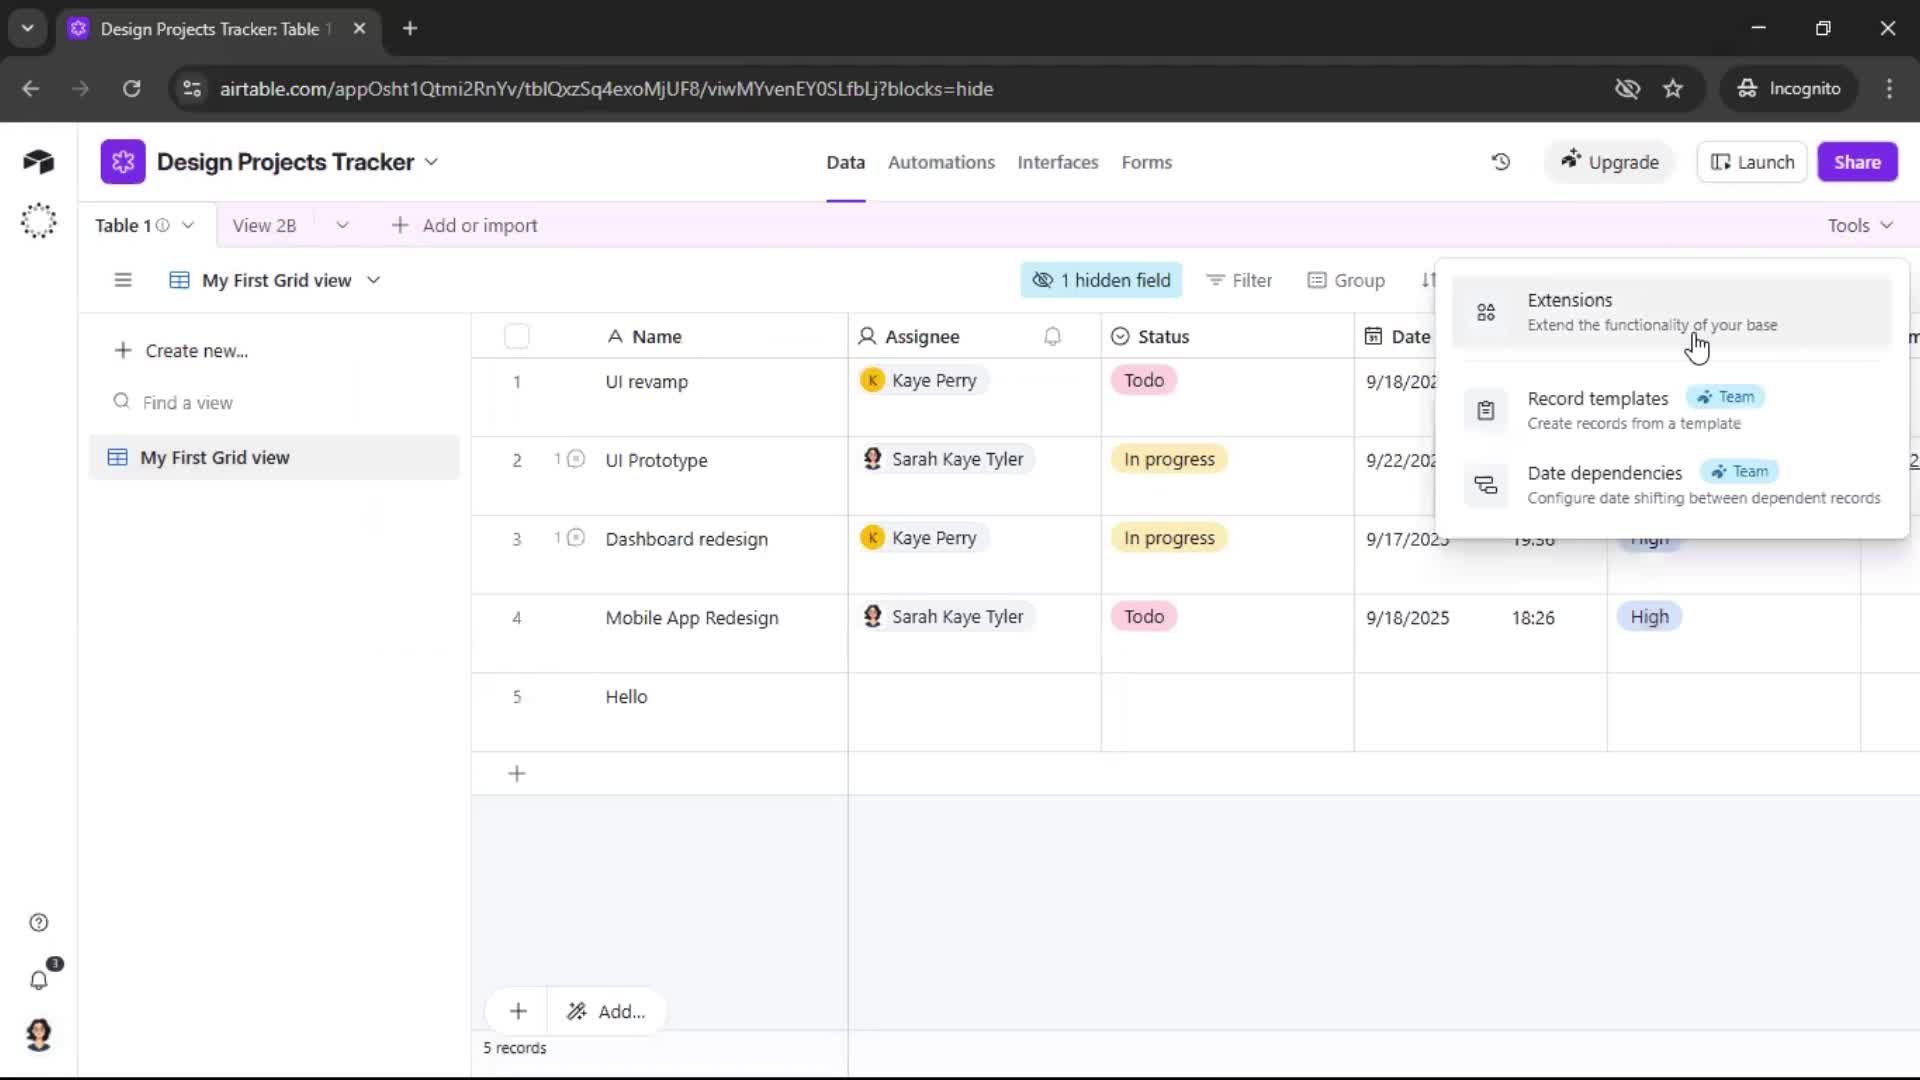Viewport: 1920px width, 1080px height.
Task: Expand the Design Projects Tracker base menu
Action: coord(431,162)
